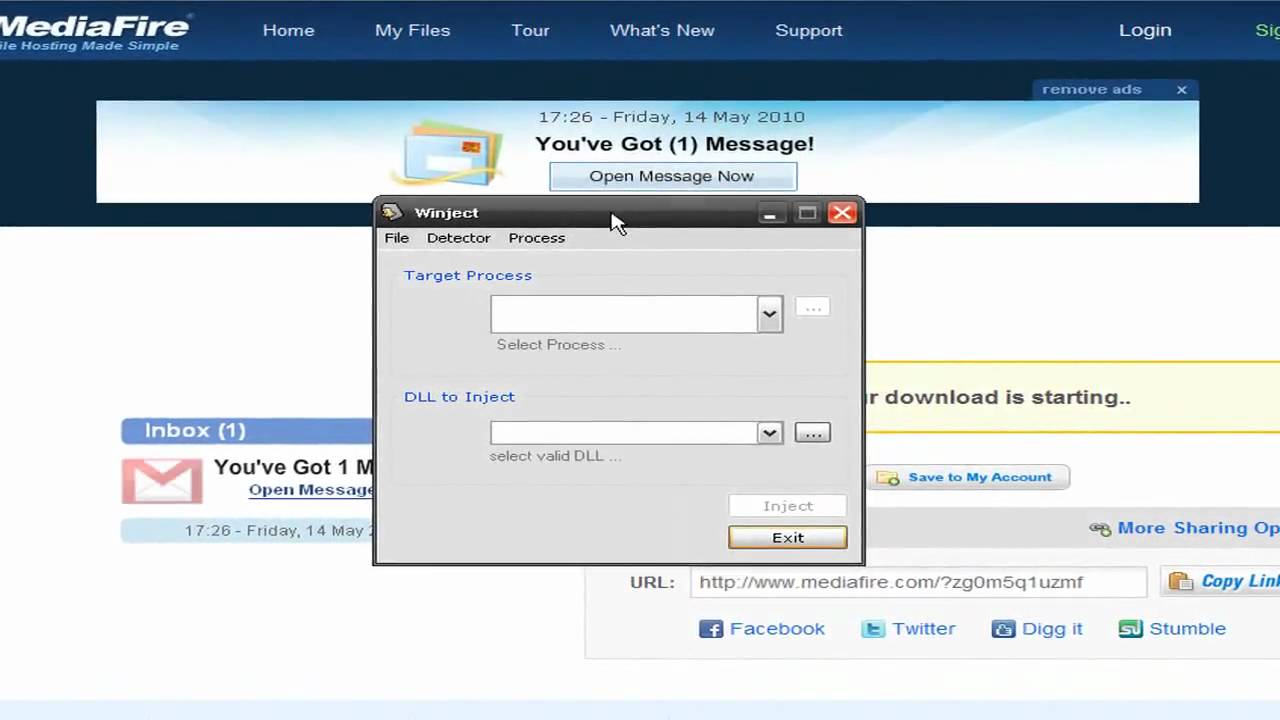
Task: Click Save to My Account button
Action: [x=970, y=477]
